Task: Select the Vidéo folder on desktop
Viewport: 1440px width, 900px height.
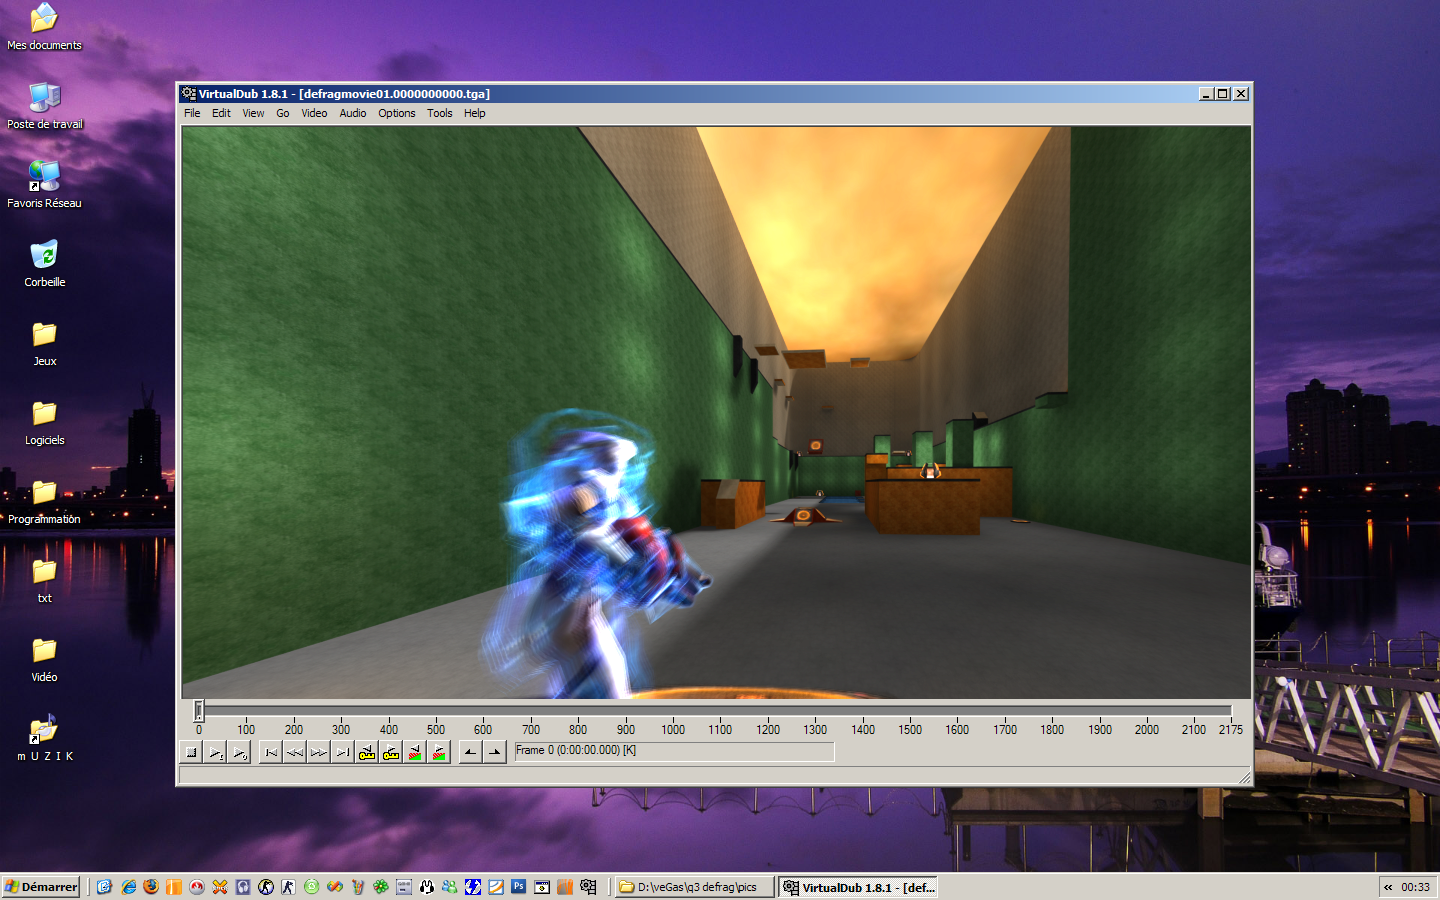Action: (x=44, y=658)
